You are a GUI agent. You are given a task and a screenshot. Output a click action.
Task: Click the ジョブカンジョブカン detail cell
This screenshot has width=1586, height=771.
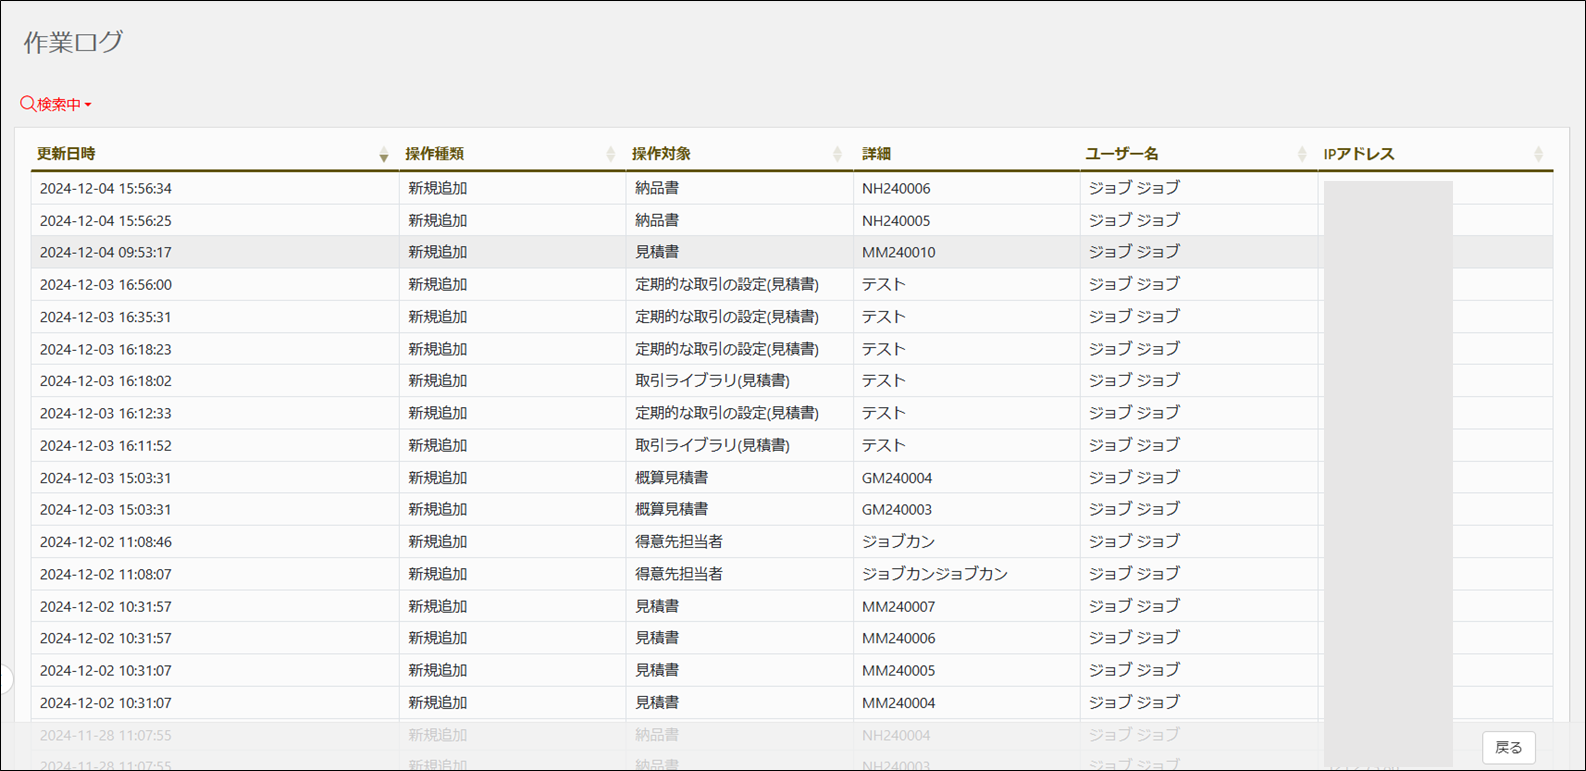(x=934, y=574)
